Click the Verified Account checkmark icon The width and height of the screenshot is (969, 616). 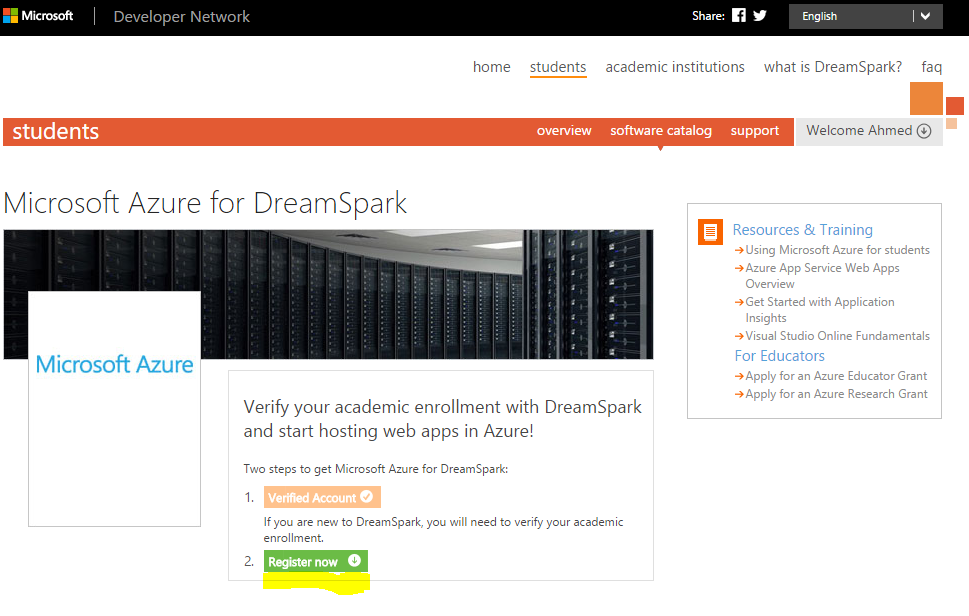tap(366, 497)
